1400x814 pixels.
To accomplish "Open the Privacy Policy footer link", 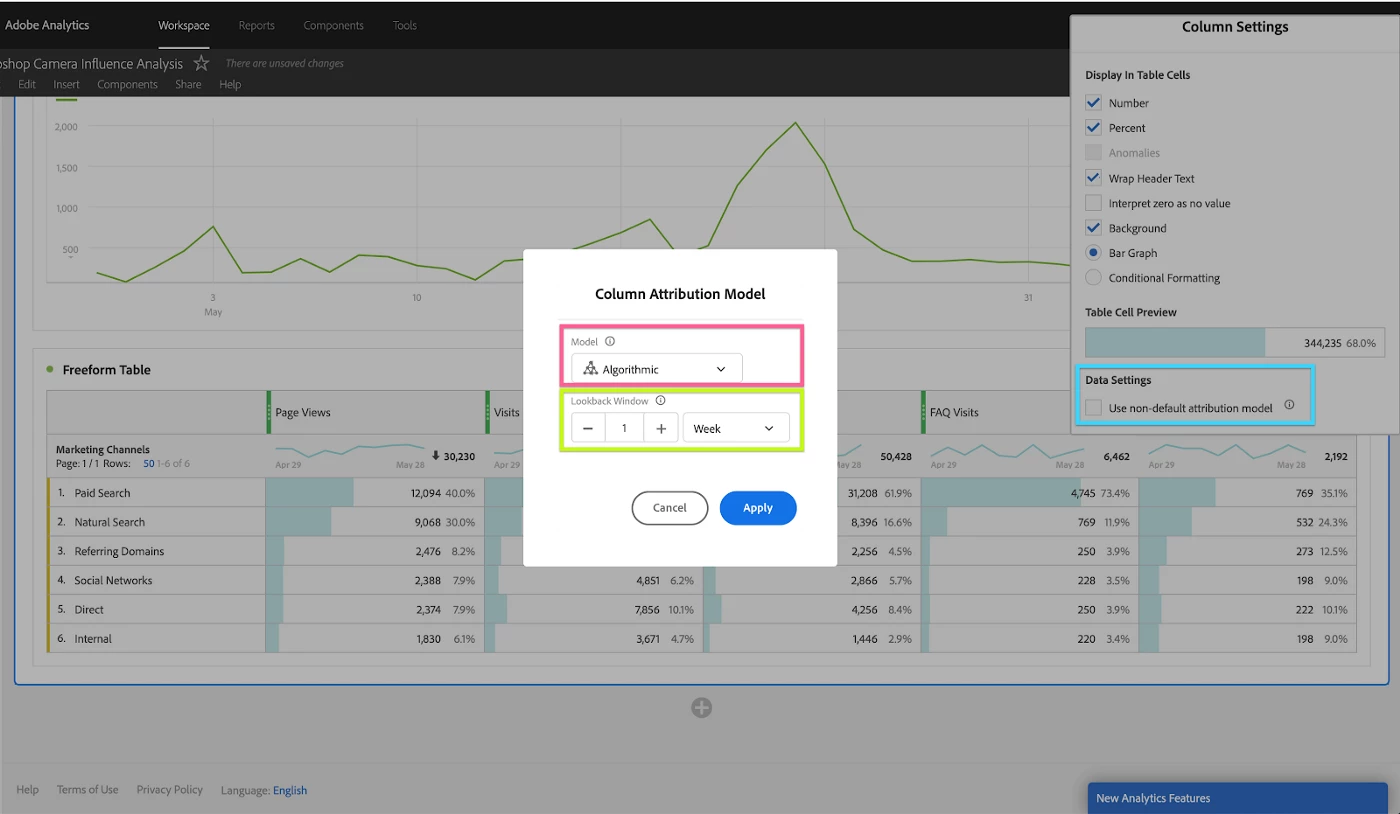I will (x=170, y=790).
